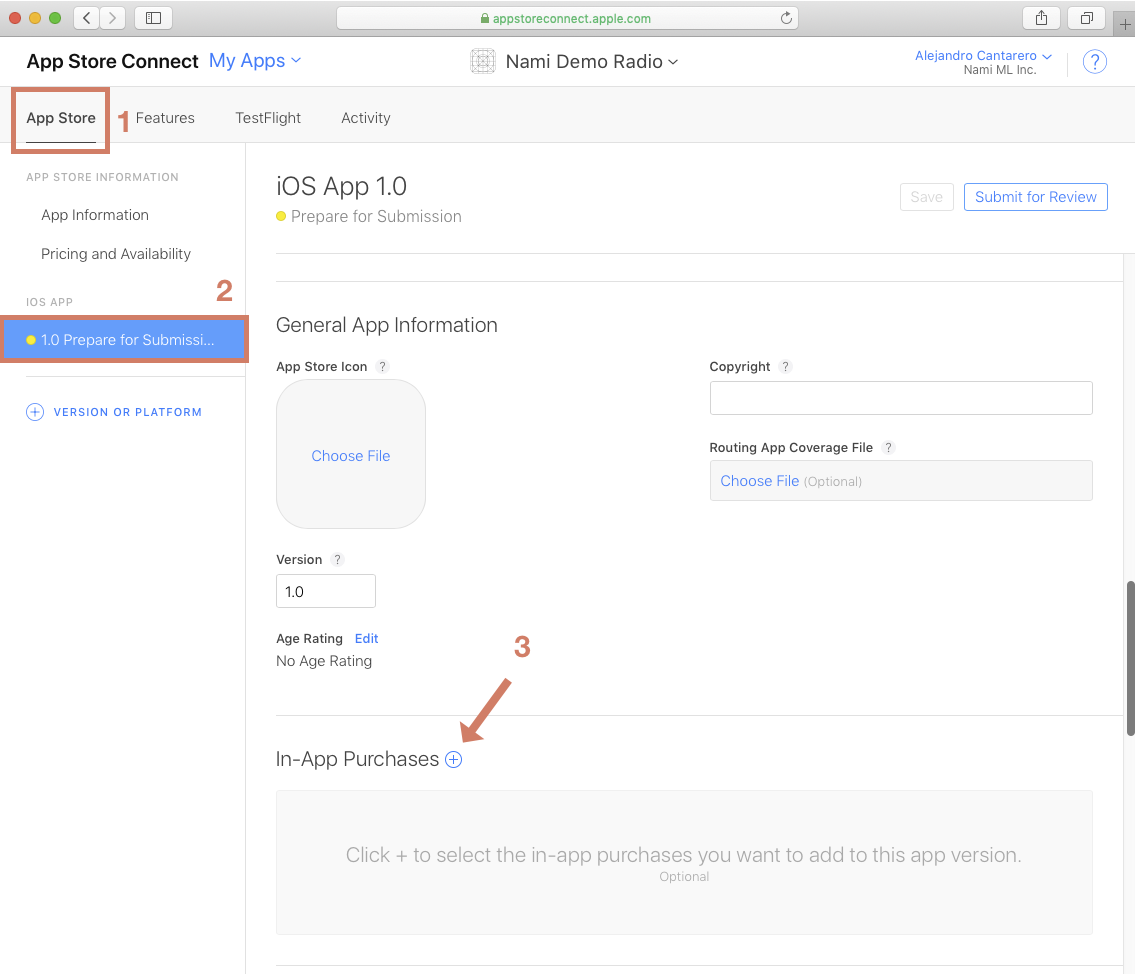The image size is (1135, 974).
Task: Click the In-App Purchases heading
Action: (358, 759)
